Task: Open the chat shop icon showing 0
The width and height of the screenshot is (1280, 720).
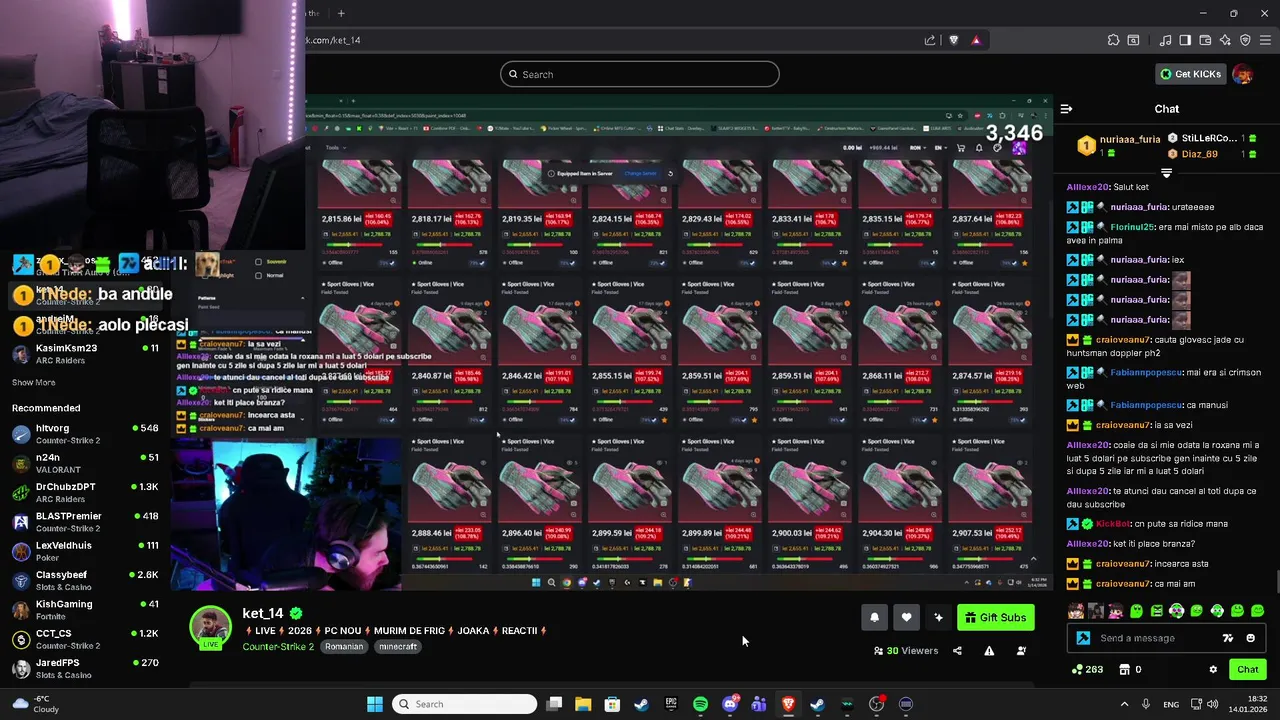Action: 1130,669
